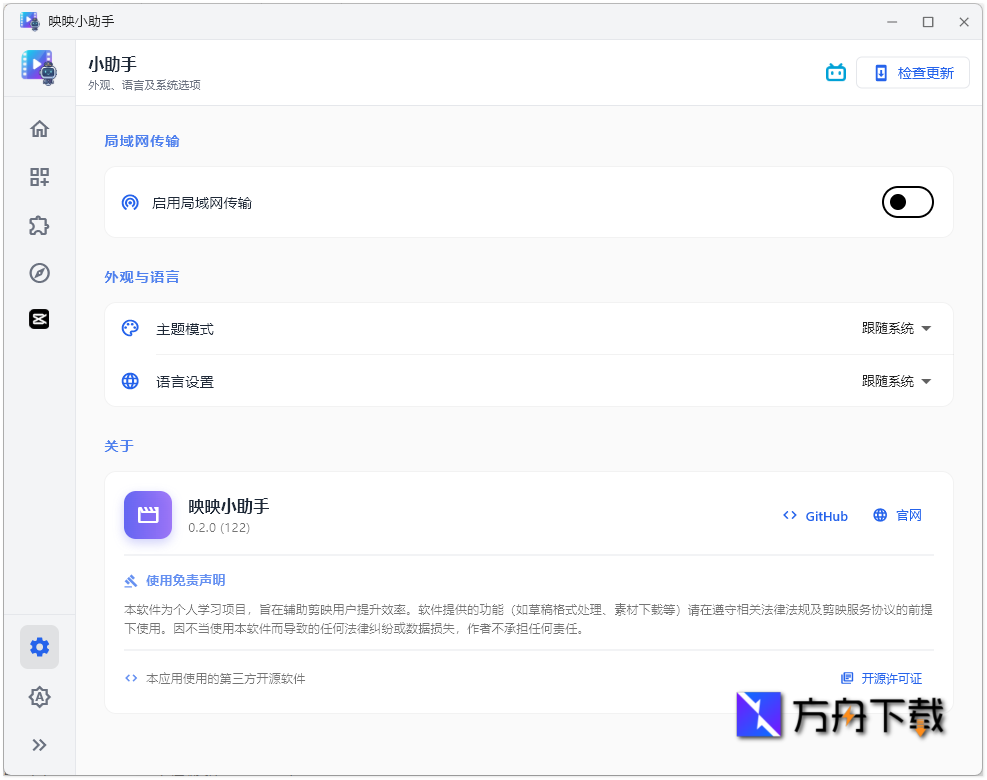Enable 启用局域网传输 toggle switch
987x780 pixels.
[x=907, y=202]
